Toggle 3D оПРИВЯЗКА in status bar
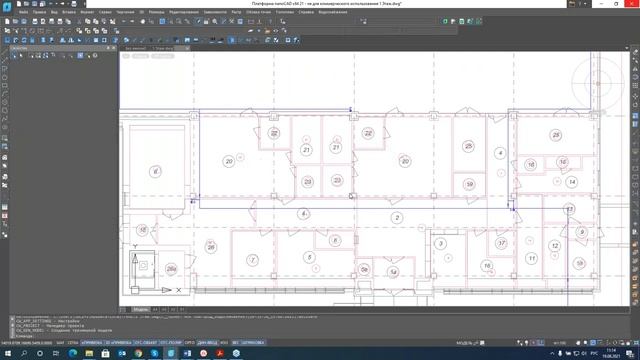640x360 pixels. coord(118,343)
